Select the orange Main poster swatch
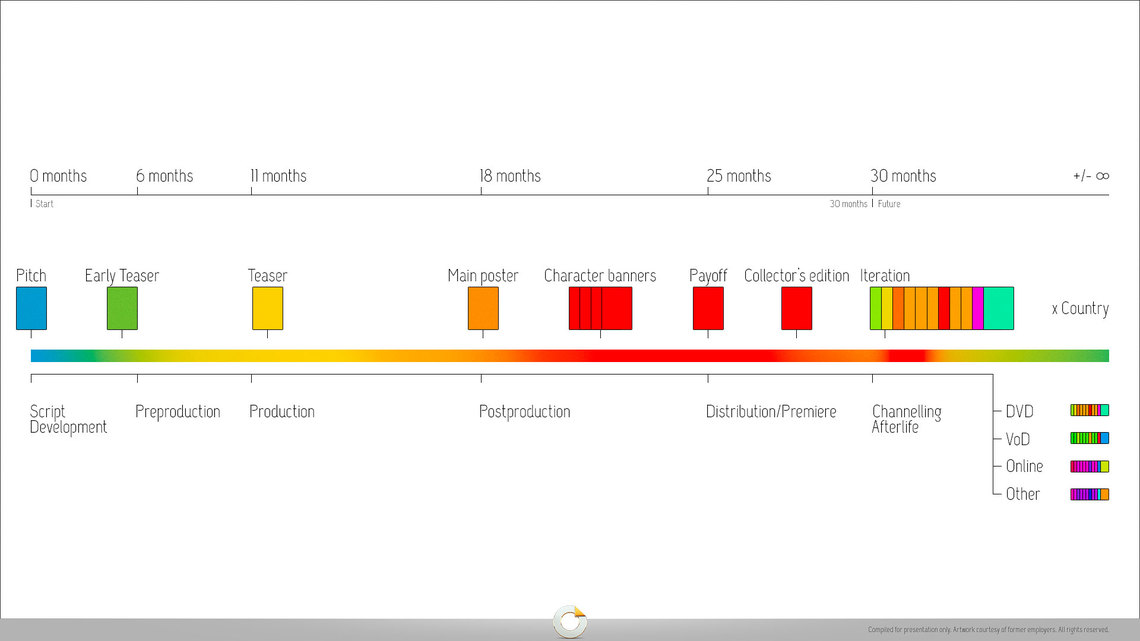Image resolution: width=1140 pixels, height=641 pixels. pos(483,308)
